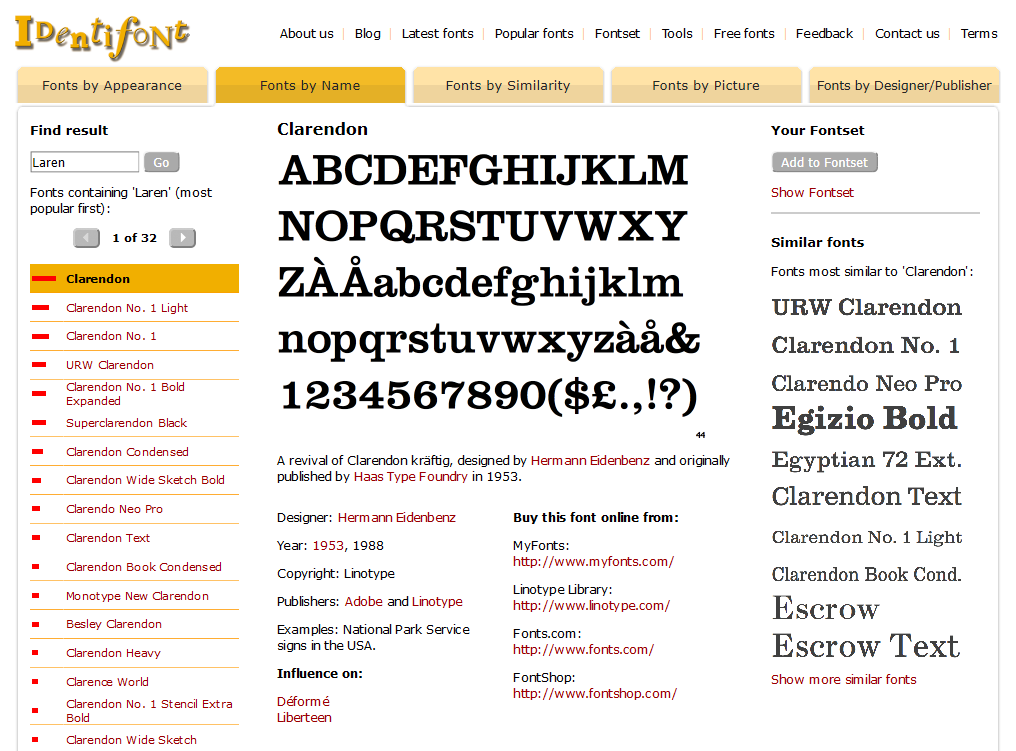Open the Fontset menu item
Viewport: 1016px width, 751px height.
pyautogui.click(x=617, y=34)
